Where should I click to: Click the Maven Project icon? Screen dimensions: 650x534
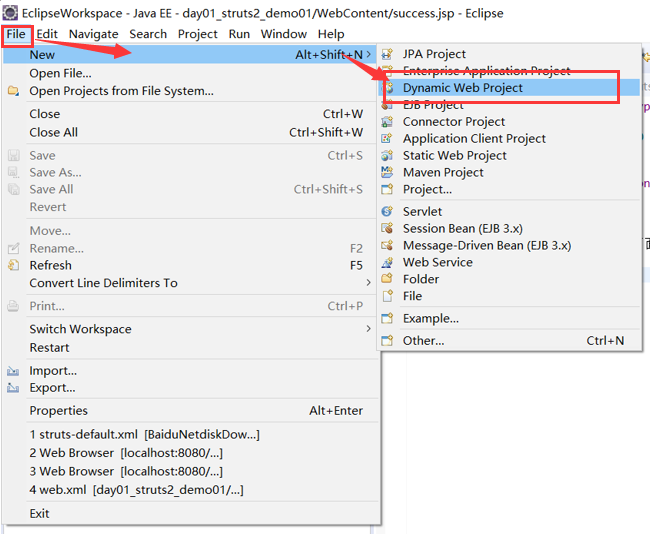click(x=387, y=172)
